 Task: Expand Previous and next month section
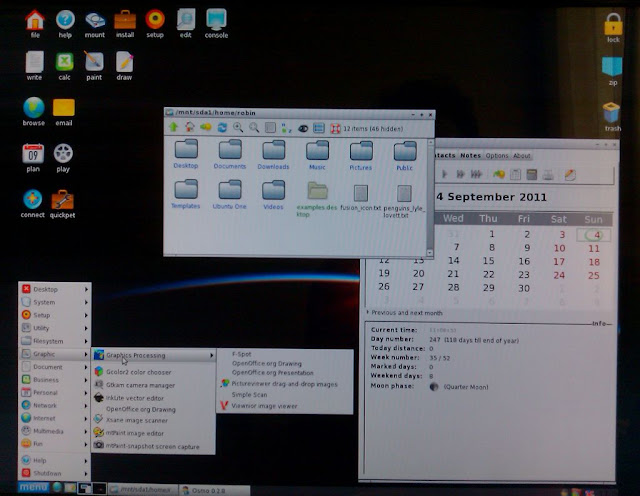[404, 313]
